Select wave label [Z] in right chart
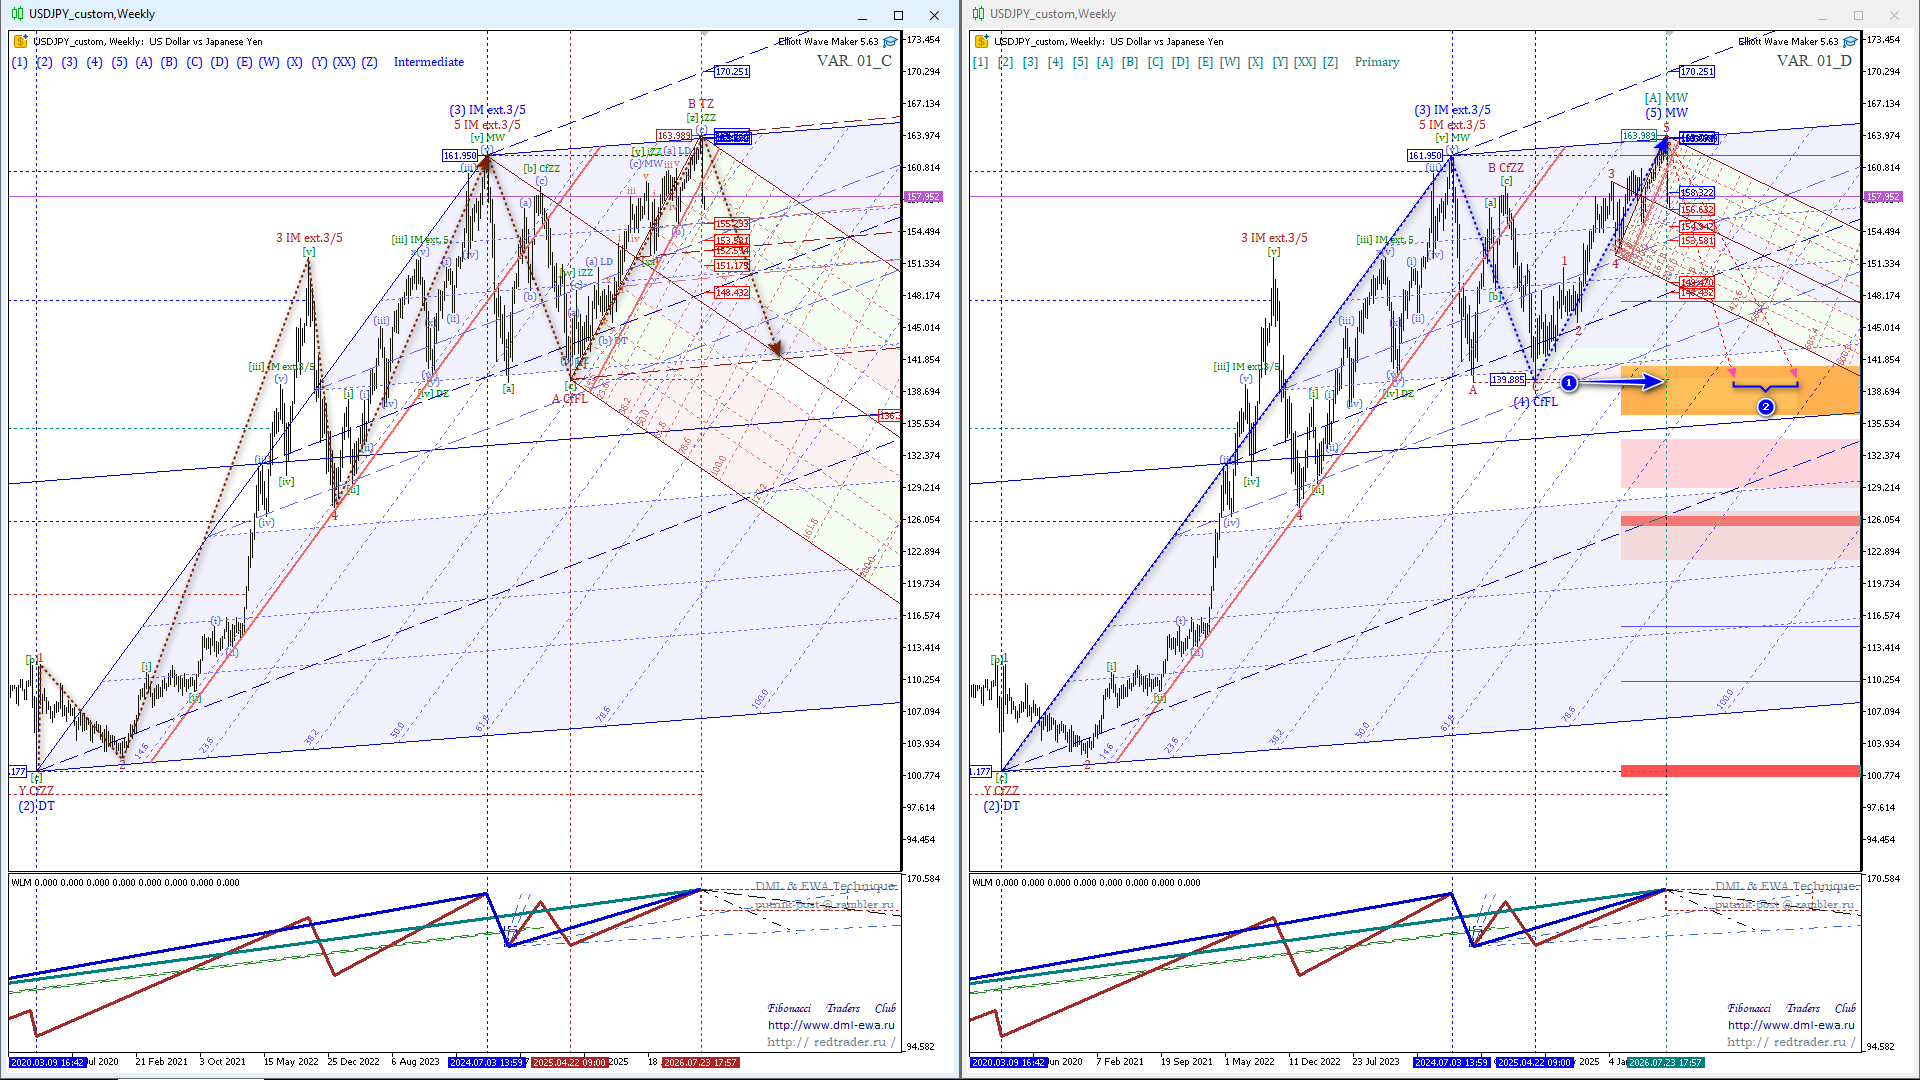 (x=1330, y=62)
